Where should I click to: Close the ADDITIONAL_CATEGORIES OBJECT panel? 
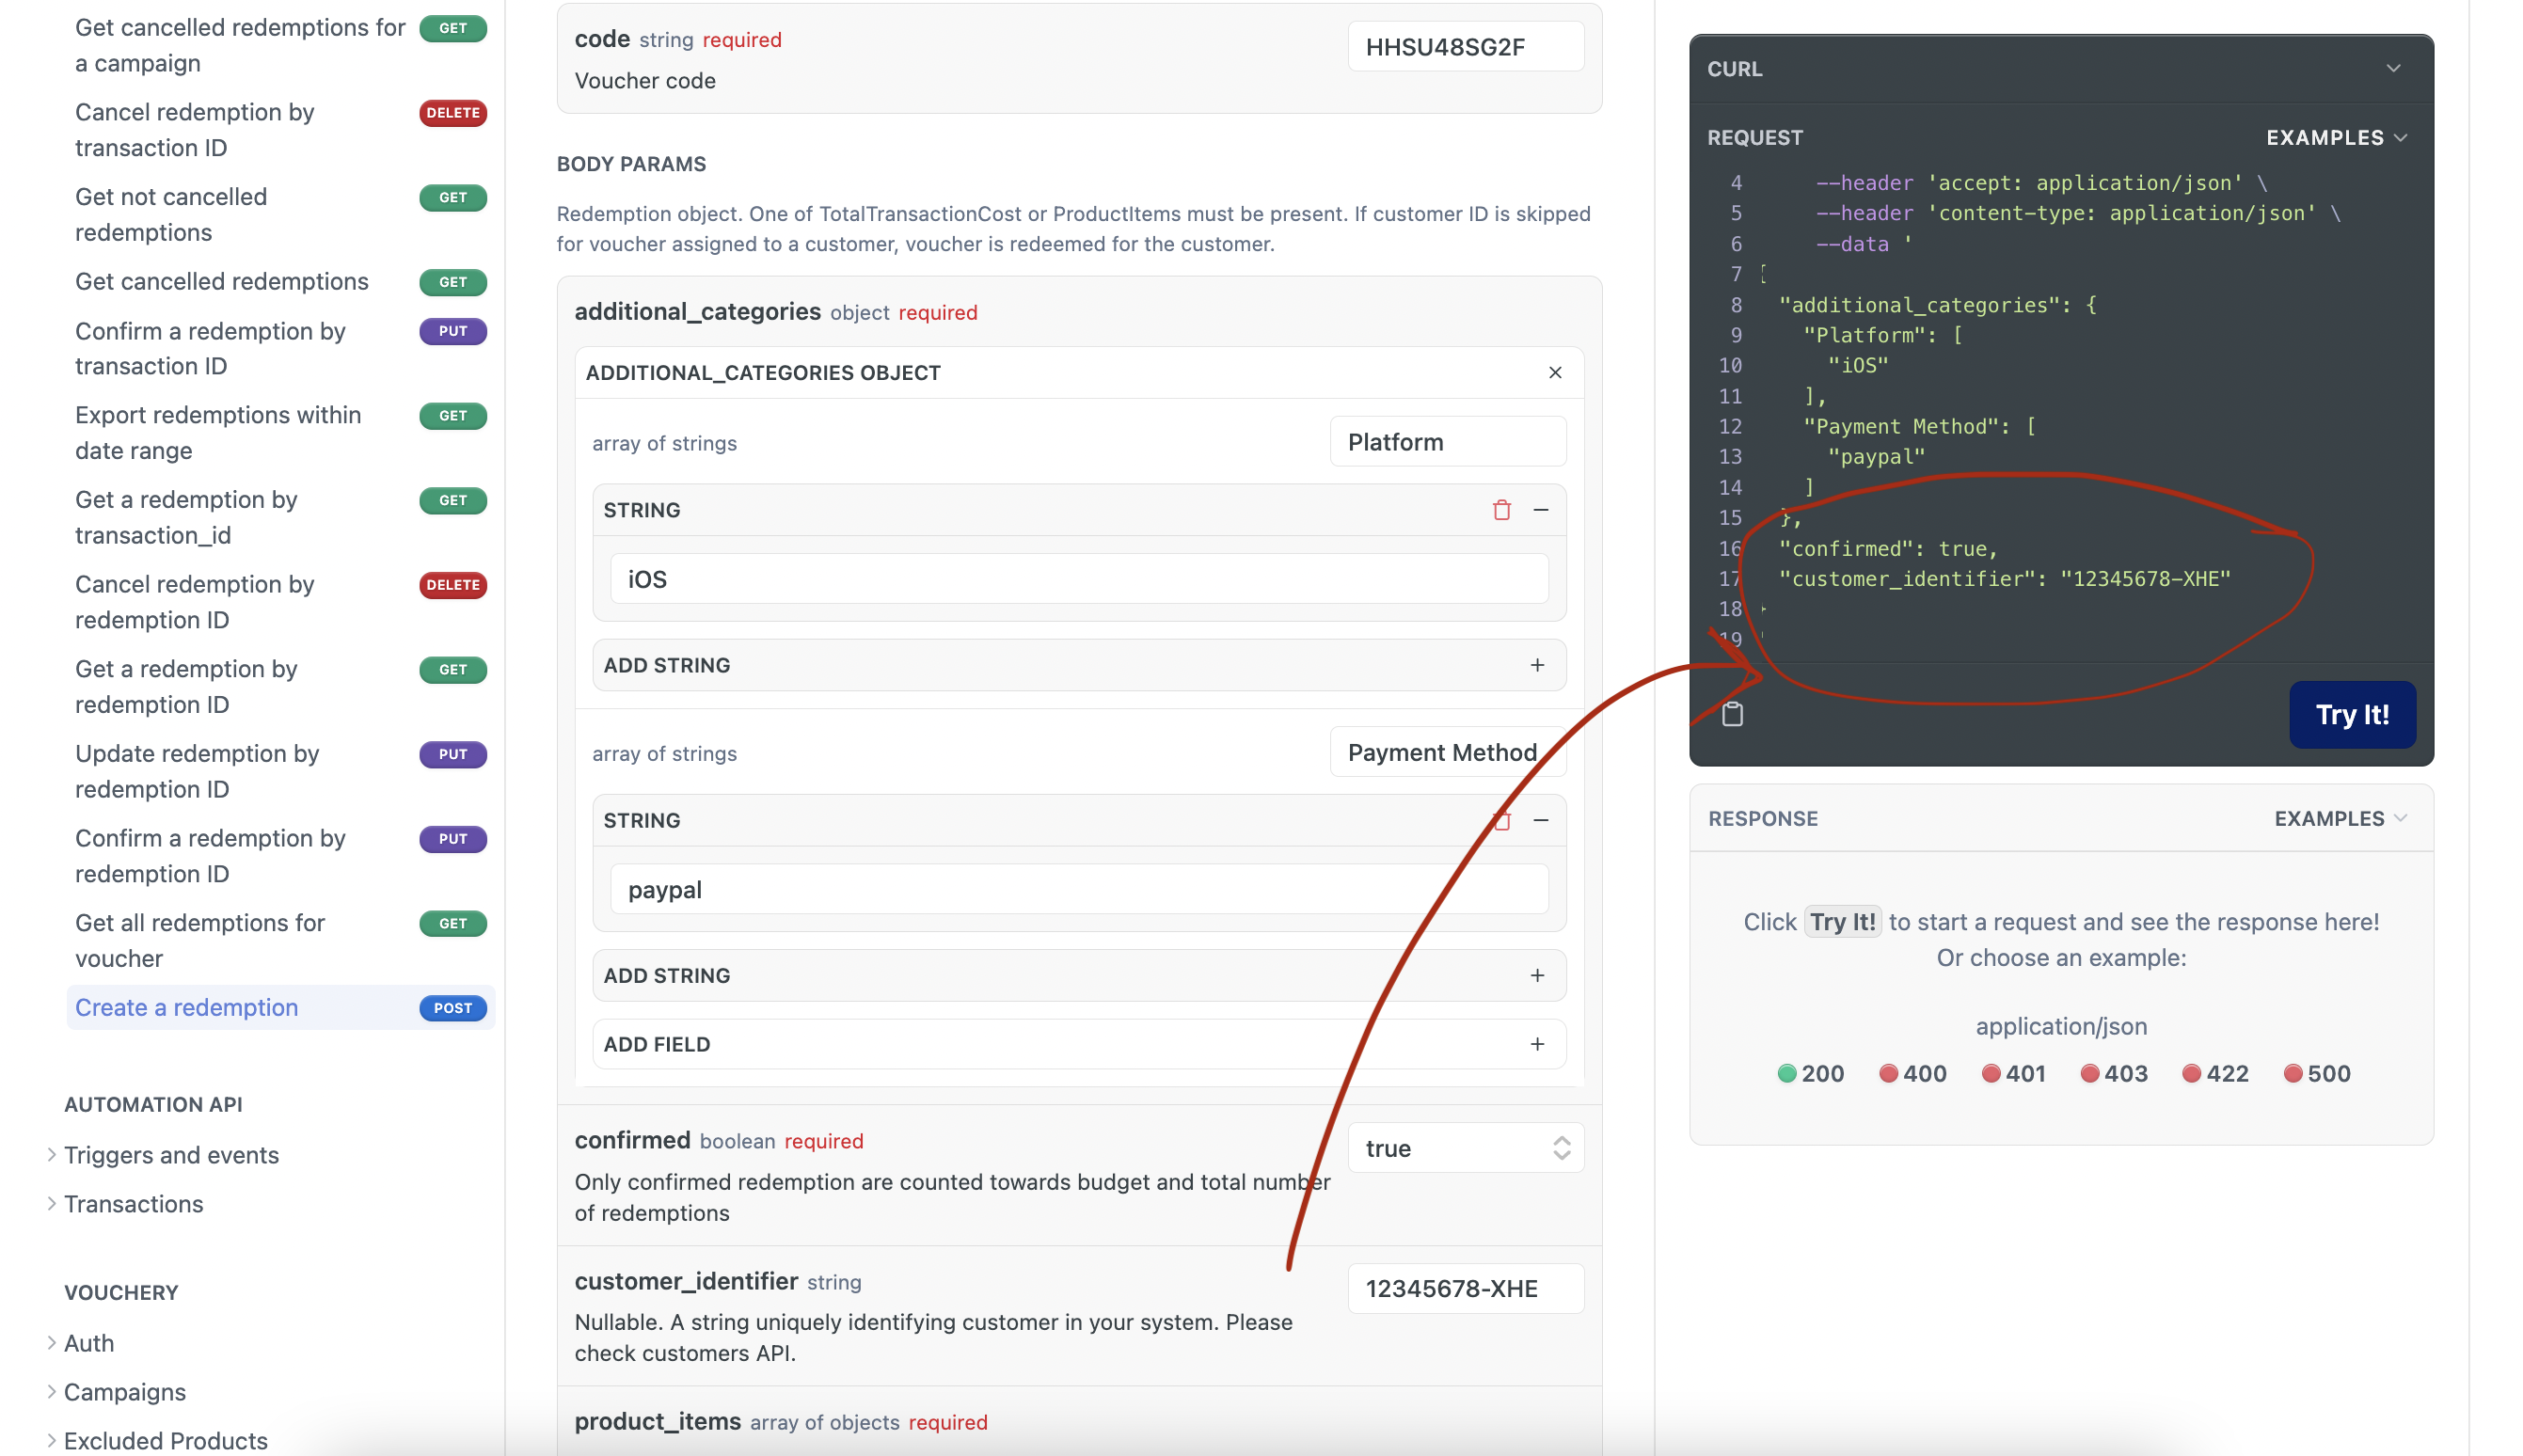pyautogui.click(x=1555, y=373)
